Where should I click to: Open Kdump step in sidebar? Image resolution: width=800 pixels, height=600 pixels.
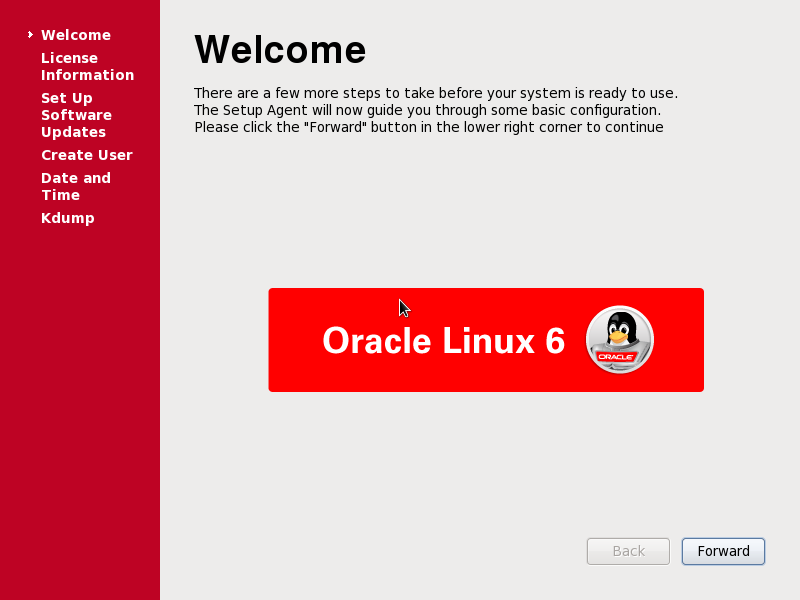[x=68, y=218]
